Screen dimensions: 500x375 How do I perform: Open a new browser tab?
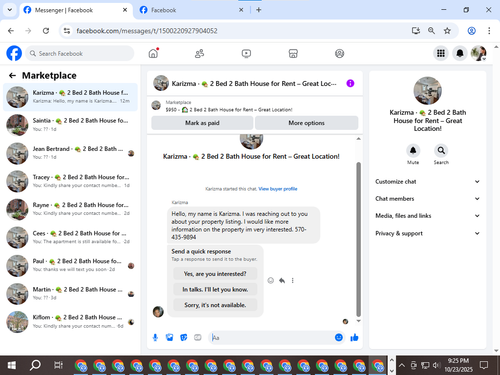point(258,10)
